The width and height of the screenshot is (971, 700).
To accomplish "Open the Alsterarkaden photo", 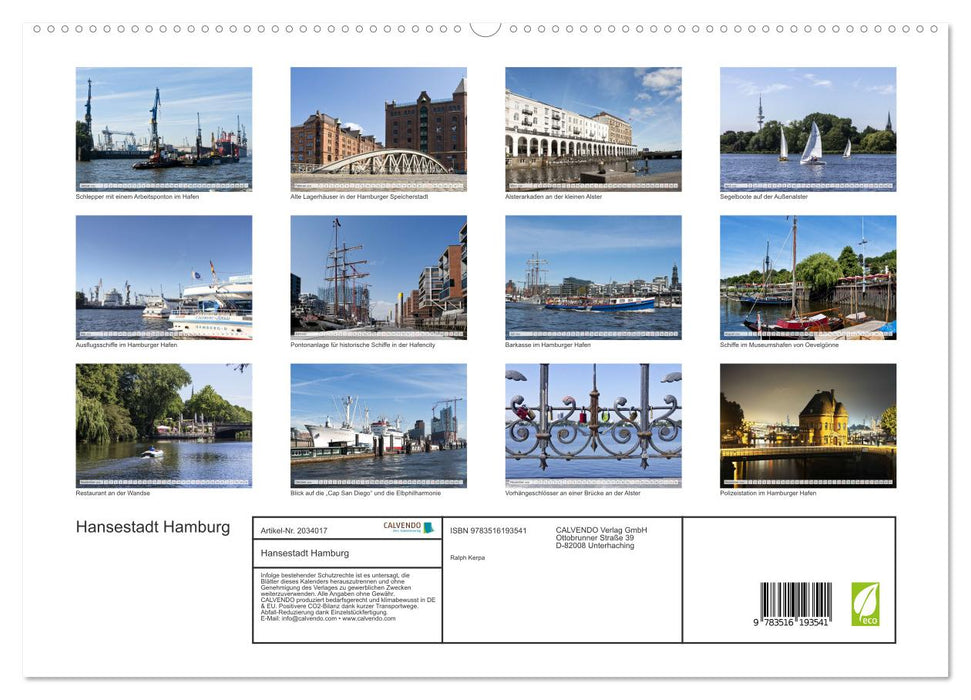I will (592, 128).
